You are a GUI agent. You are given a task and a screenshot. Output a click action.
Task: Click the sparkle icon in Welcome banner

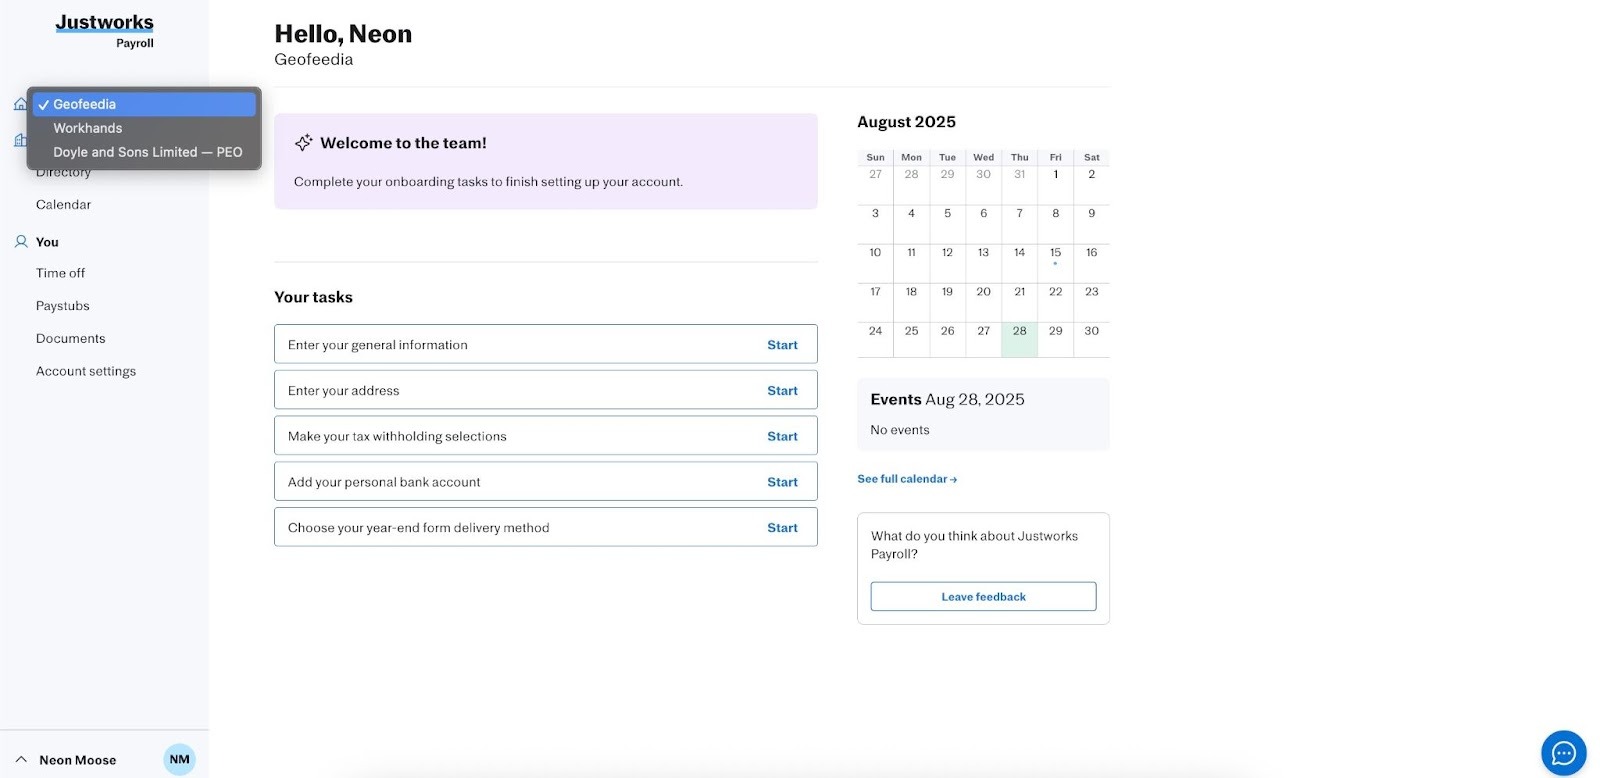304,143
